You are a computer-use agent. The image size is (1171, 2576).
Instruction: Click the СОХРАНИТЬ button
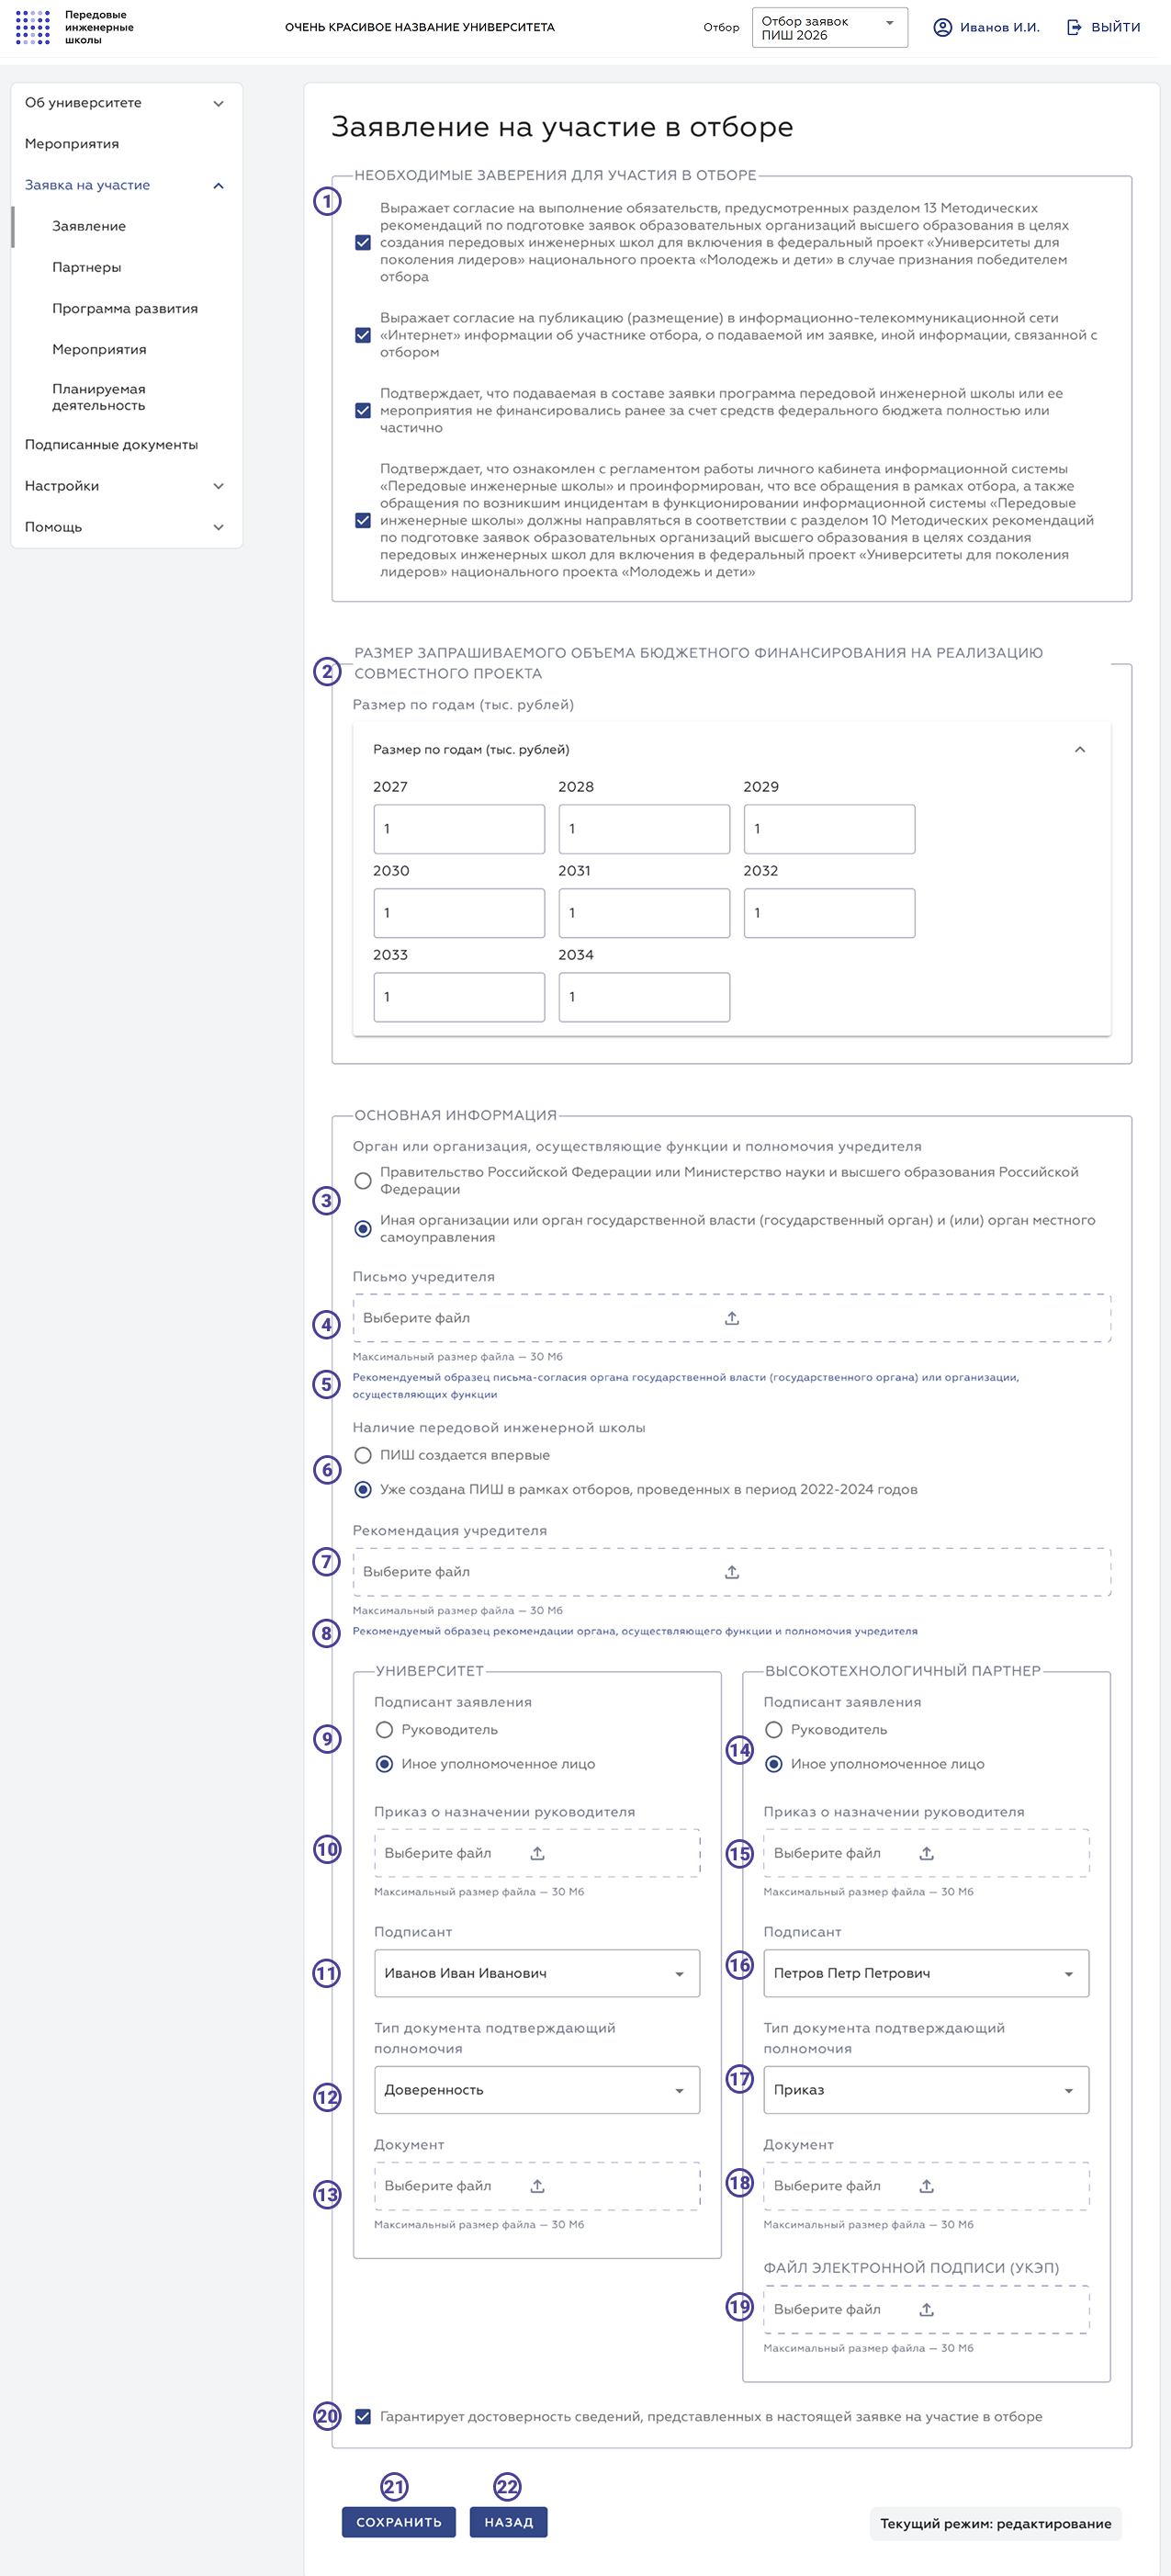tap(399, 2522)
